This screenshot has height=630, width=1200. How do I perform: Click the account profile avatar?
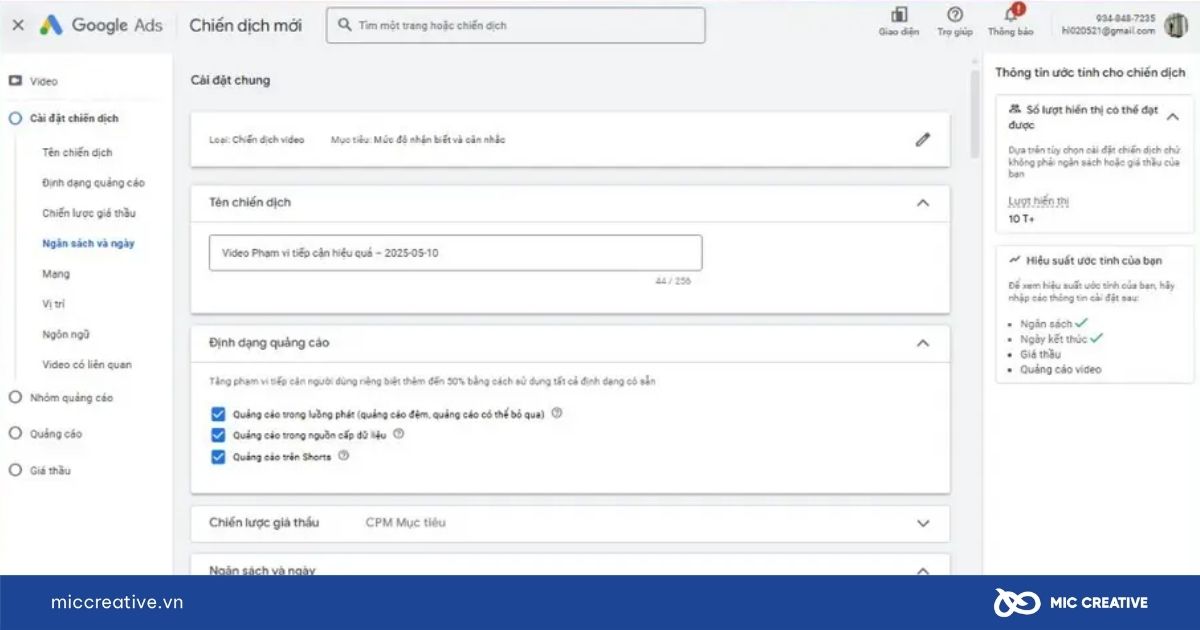pyautogui.click(x=1176, y=25)
